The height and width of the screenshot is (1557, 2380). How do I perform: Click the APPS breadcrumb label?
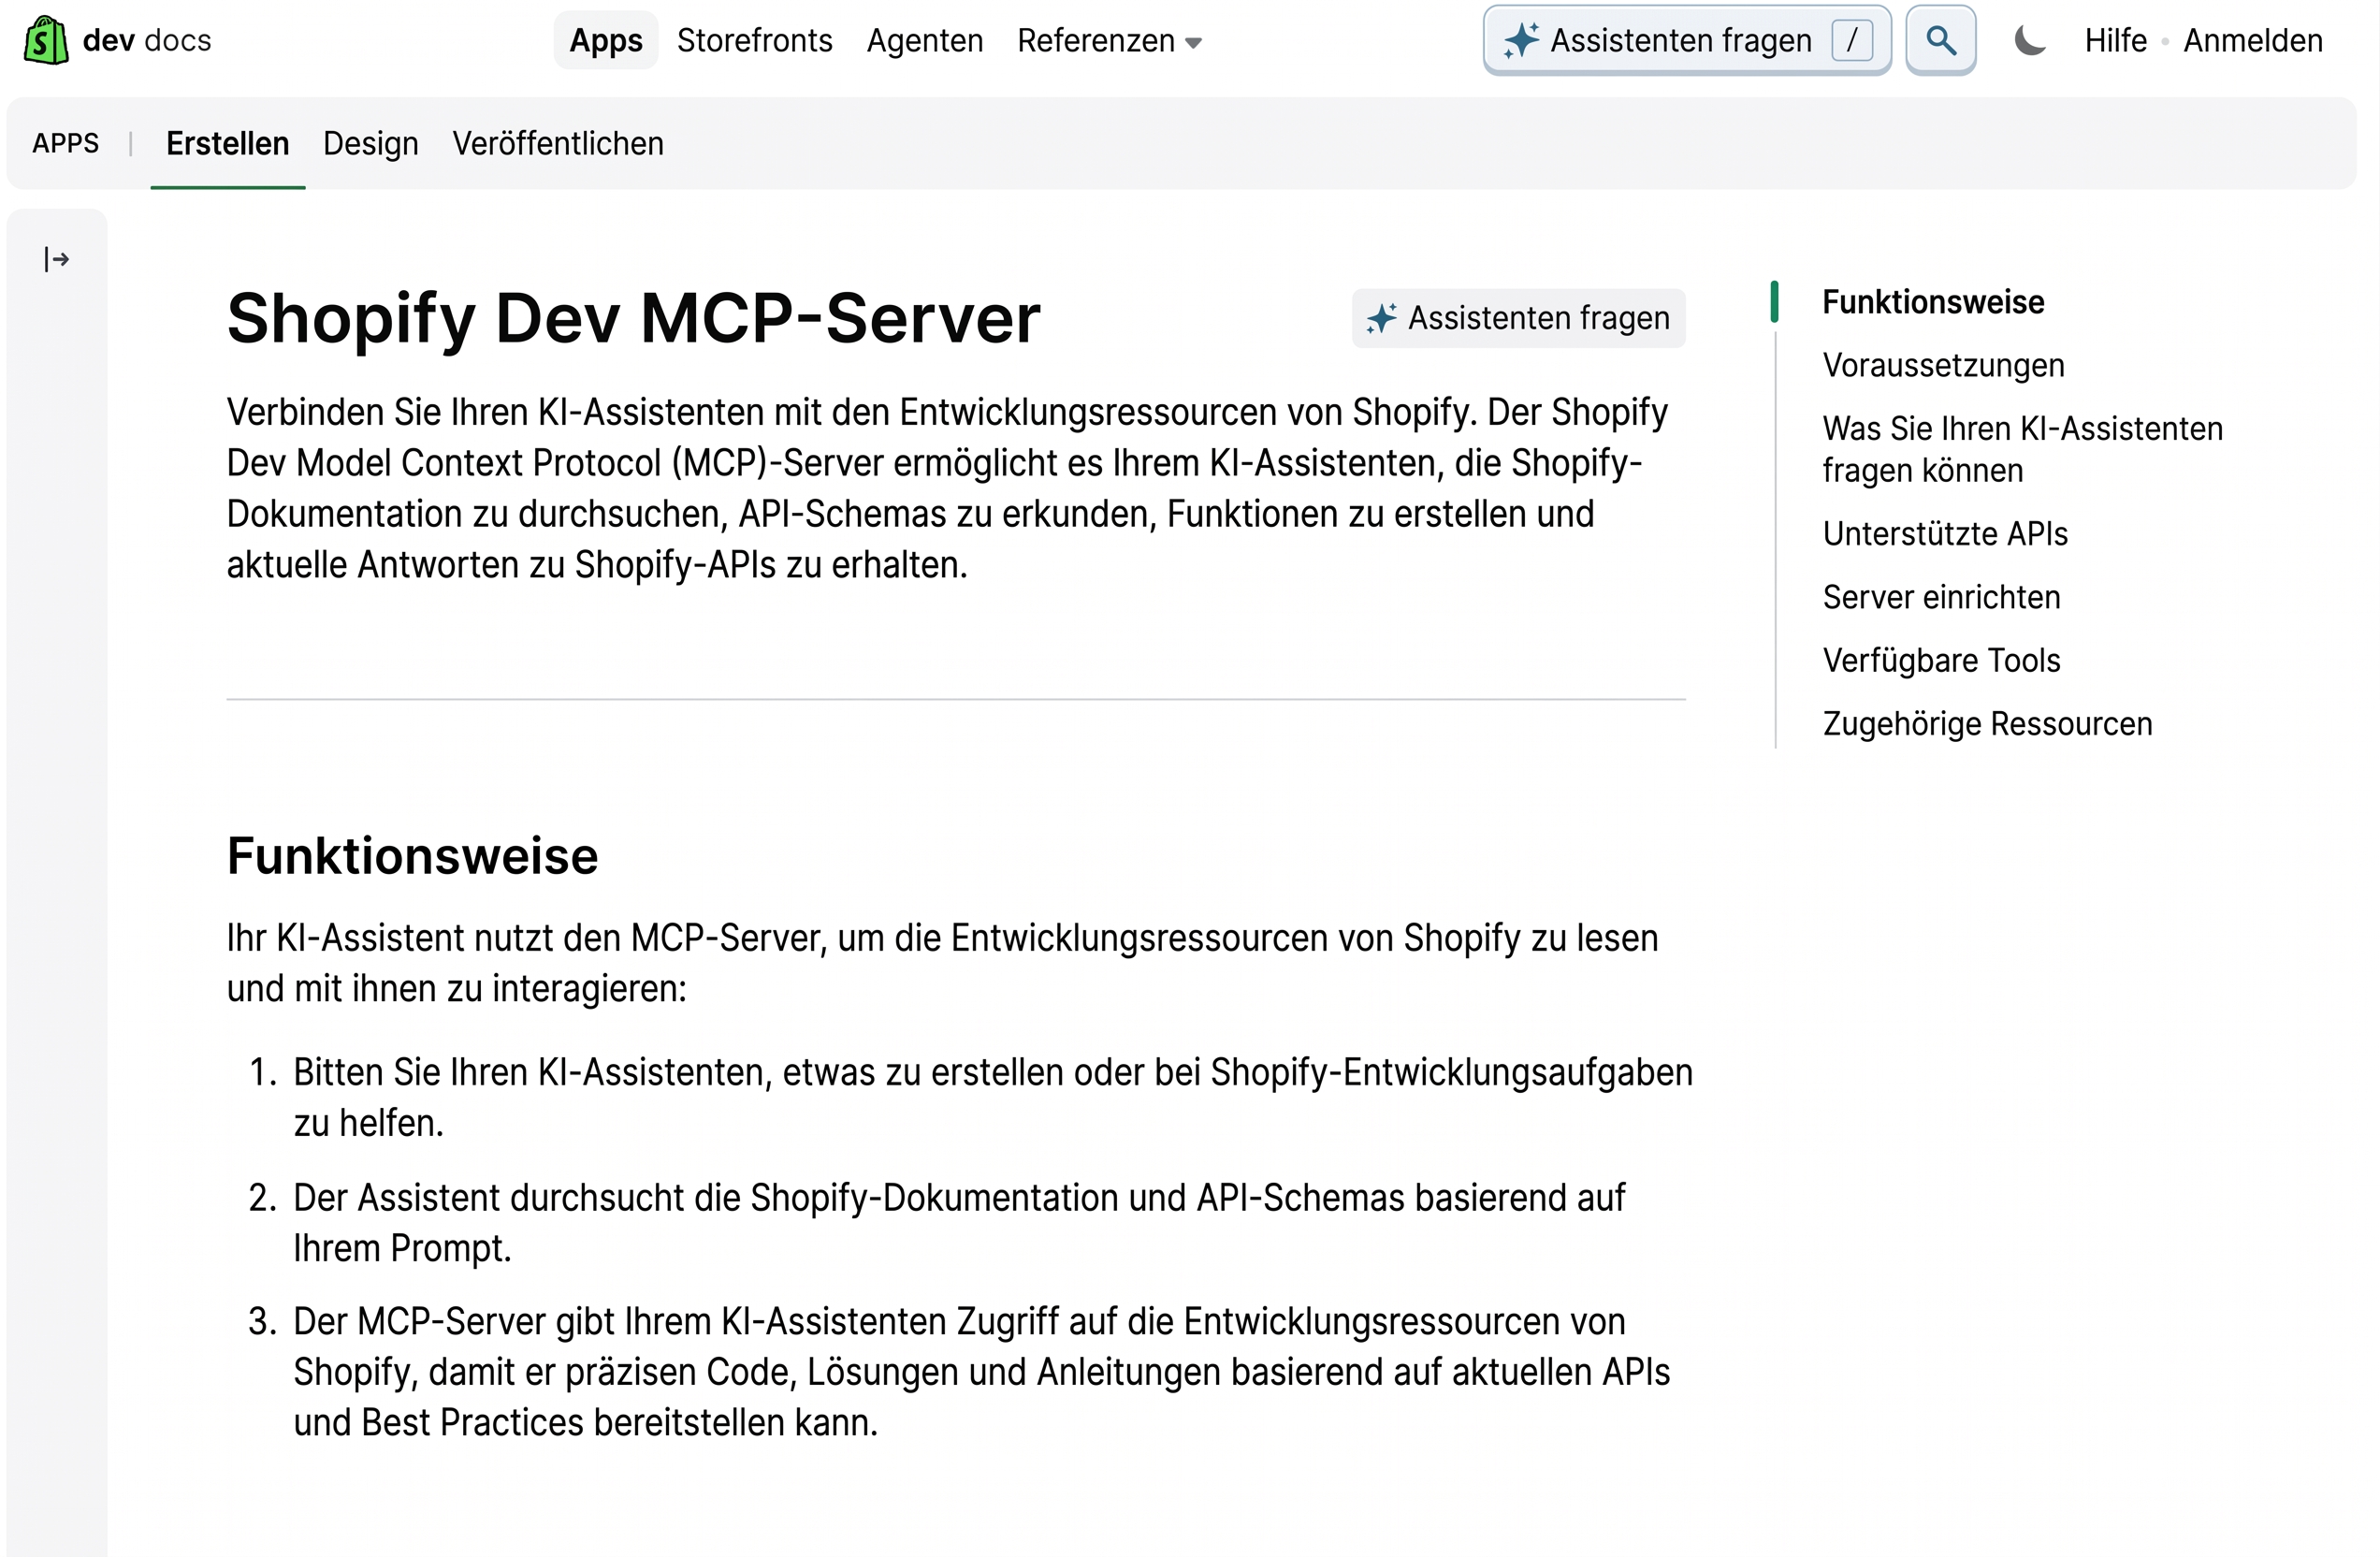click(x=66, y=144)
